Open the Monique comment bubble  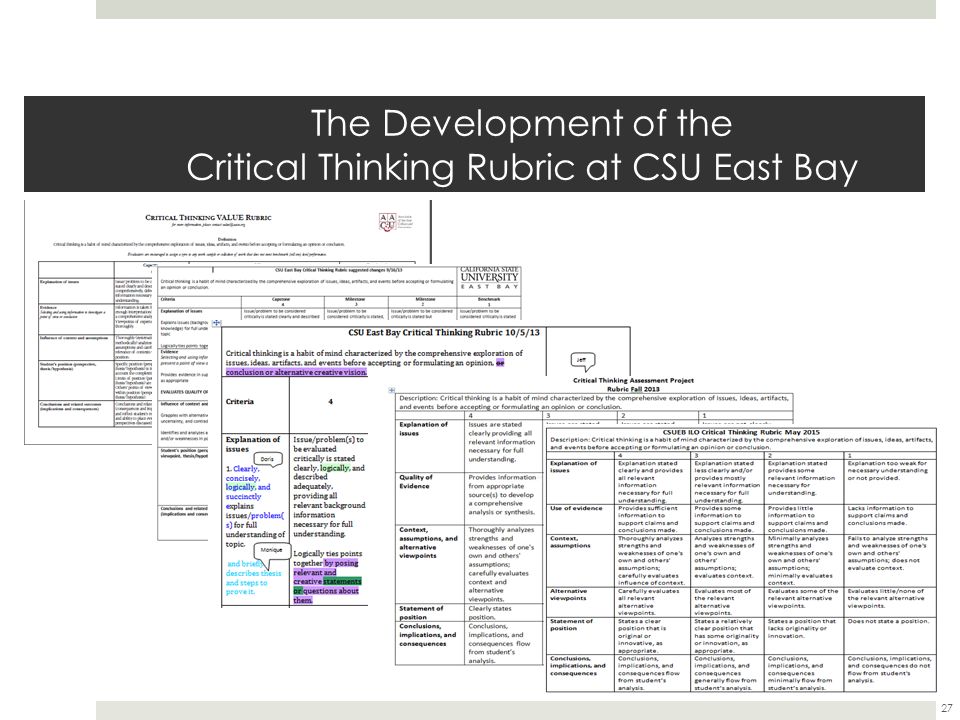(x=271, y=552)
